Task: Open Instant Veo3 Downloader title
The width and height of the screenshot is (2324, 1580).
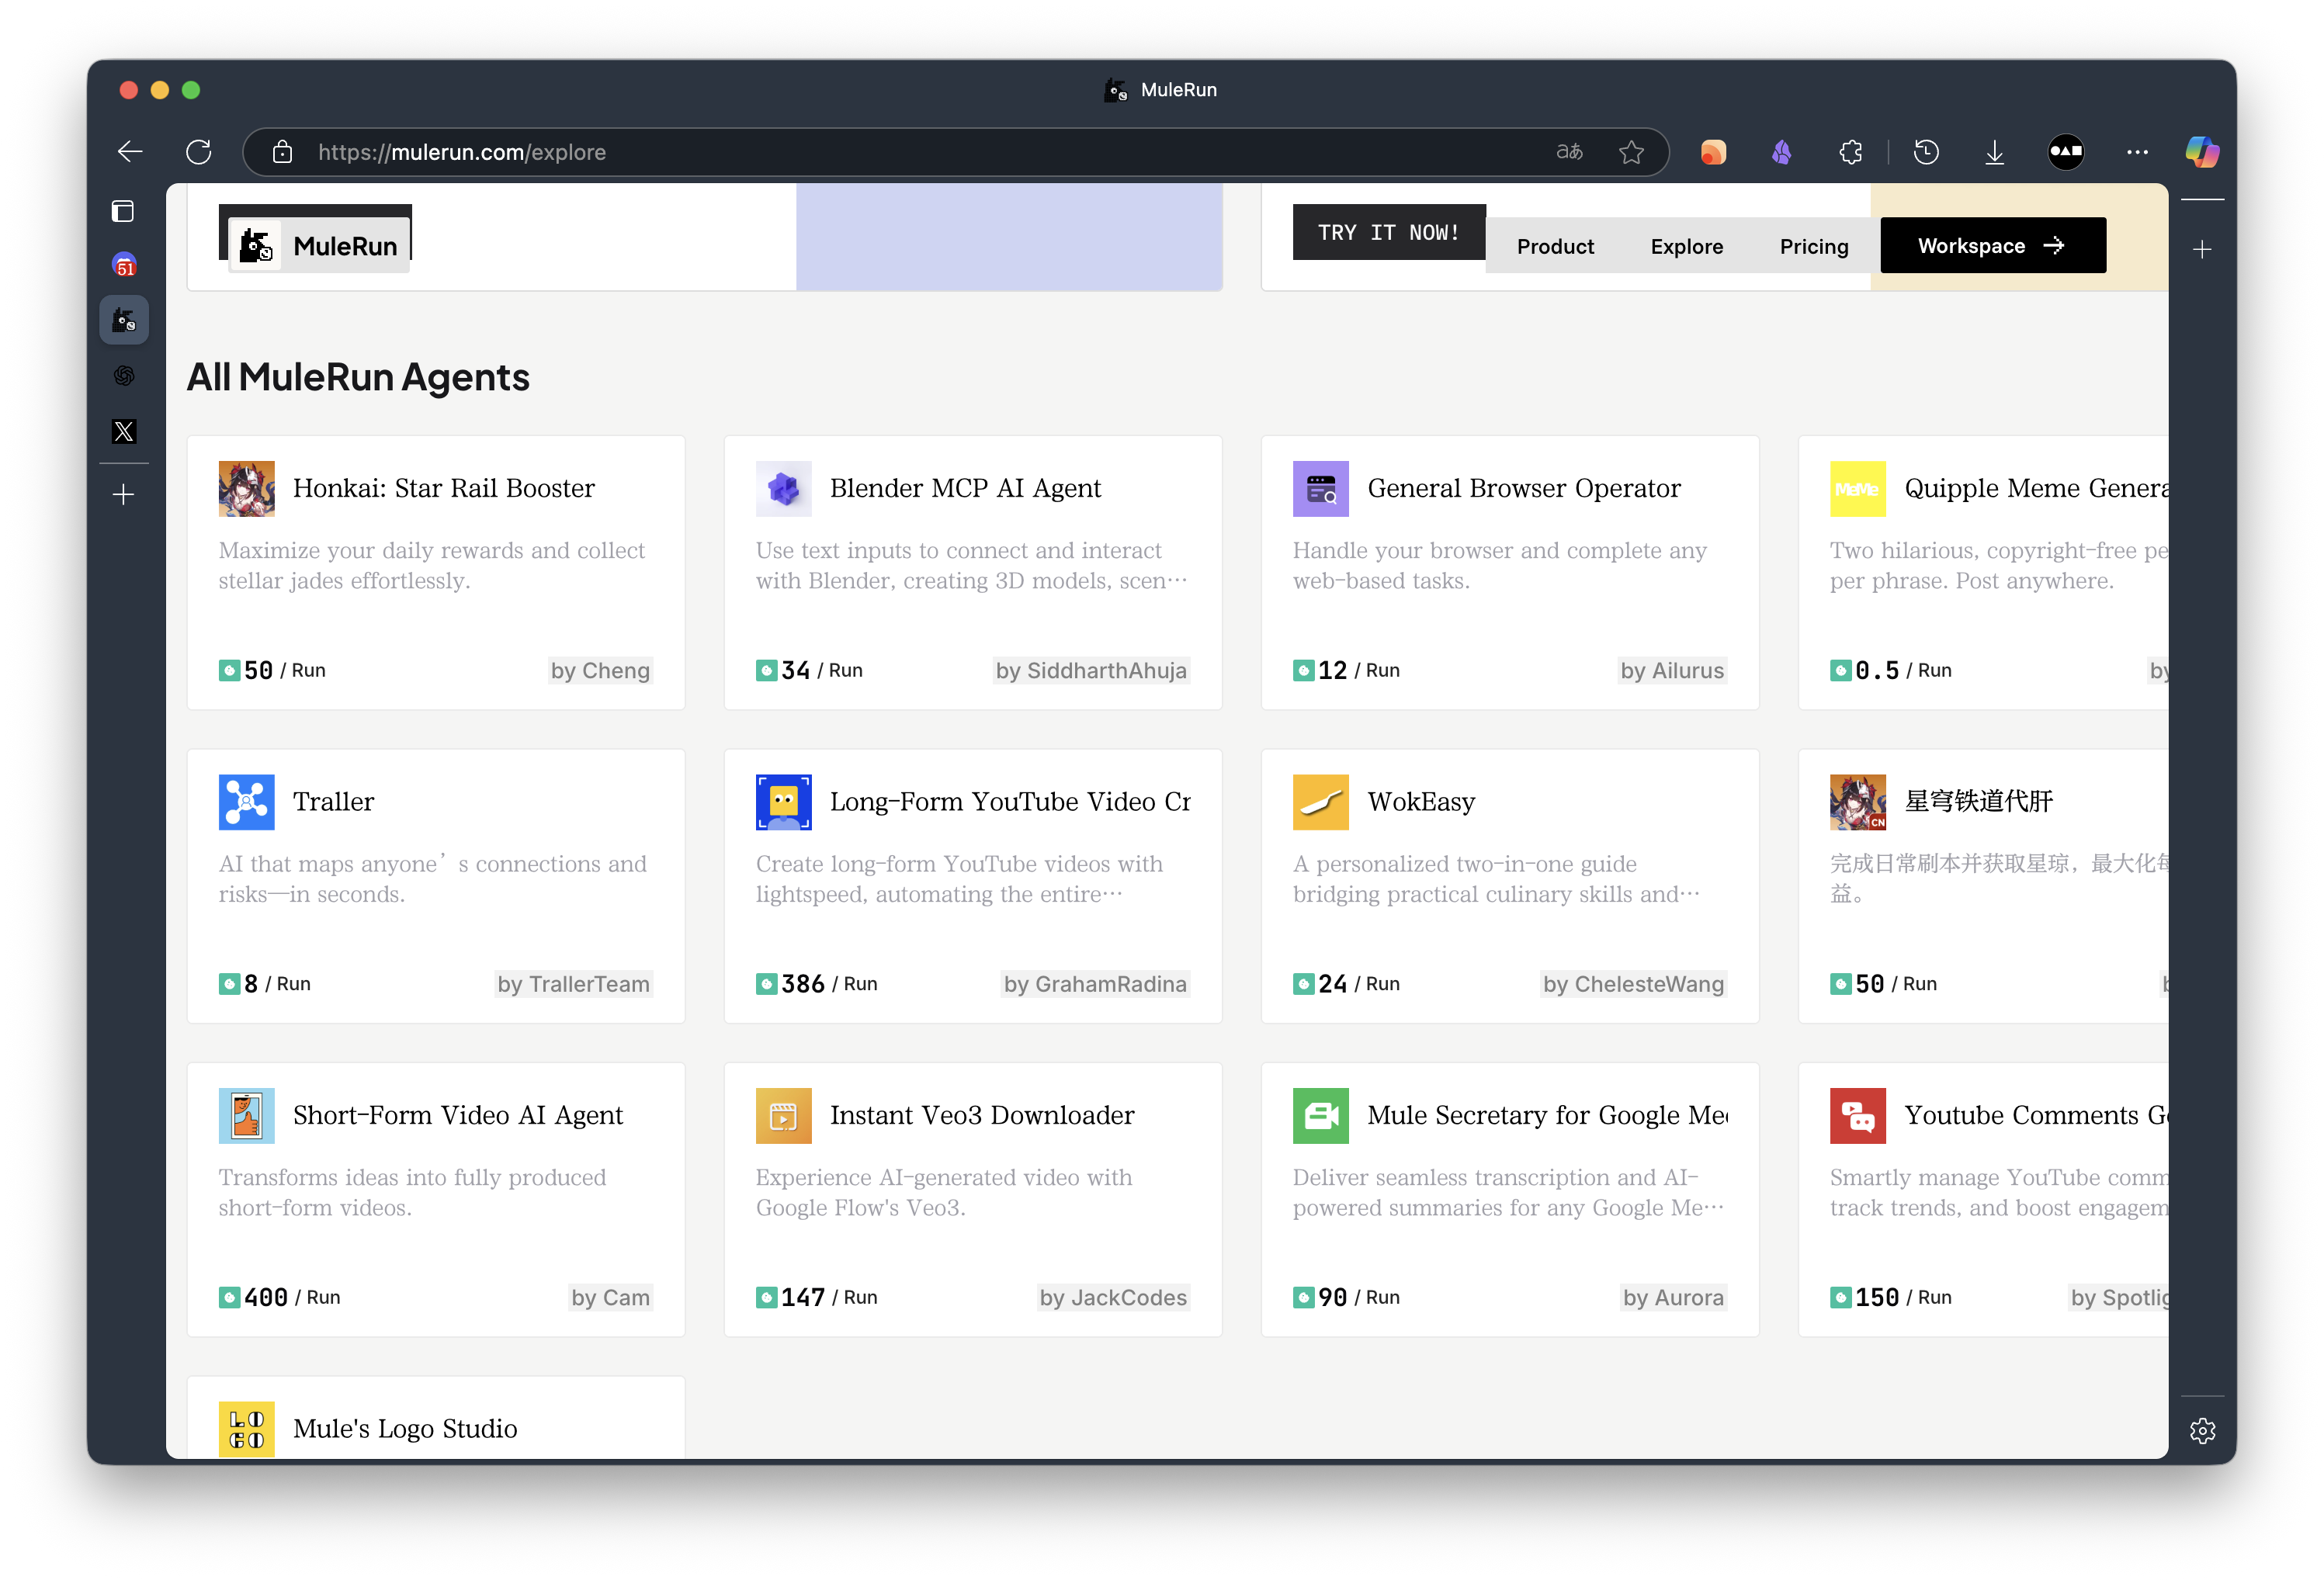Action: pos(981,1115)
